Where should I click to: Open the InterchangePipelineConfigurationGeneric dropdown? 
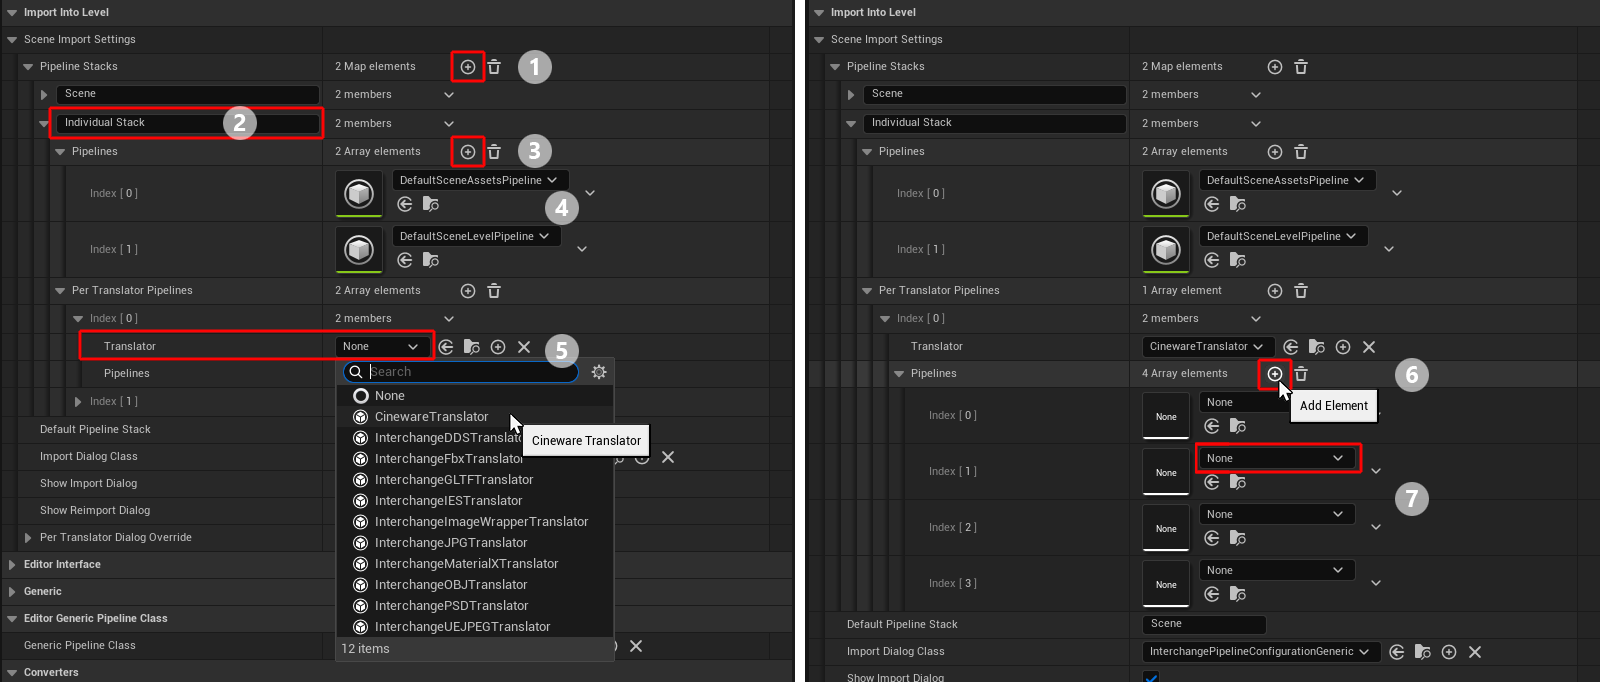pos(1260,652)
